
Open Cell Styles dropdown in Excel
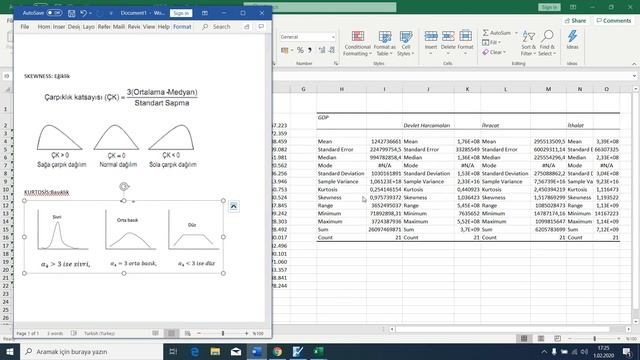coord(406,43)
